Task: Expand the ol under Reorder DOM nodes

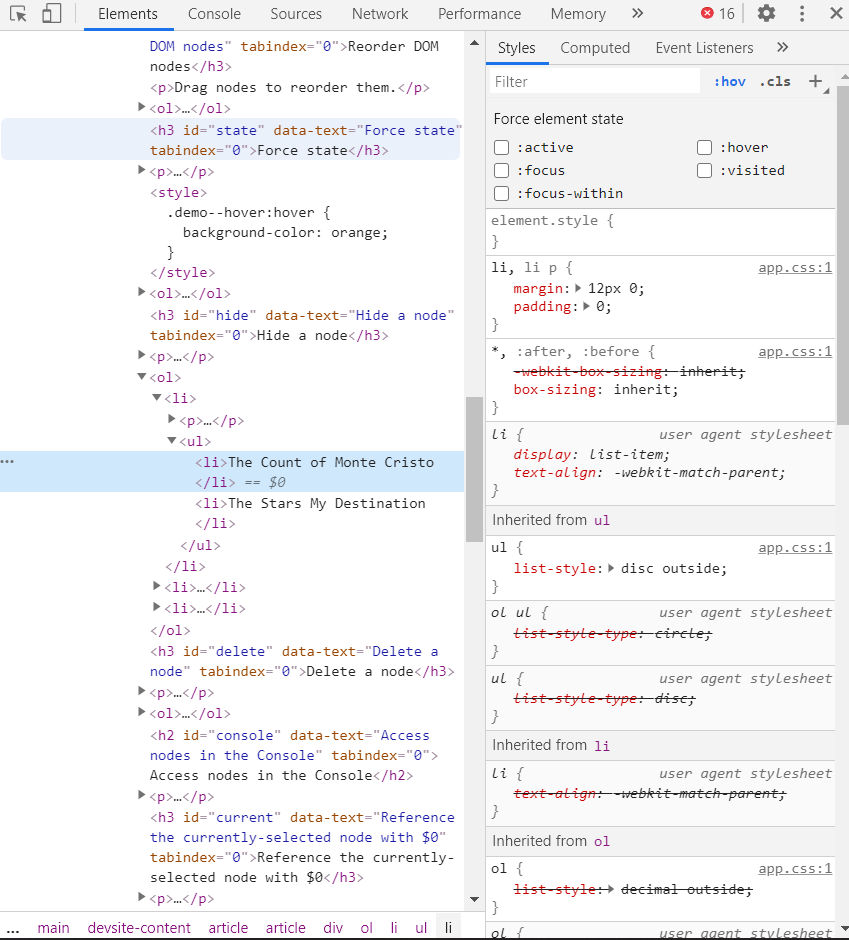Action: [142, 107]
